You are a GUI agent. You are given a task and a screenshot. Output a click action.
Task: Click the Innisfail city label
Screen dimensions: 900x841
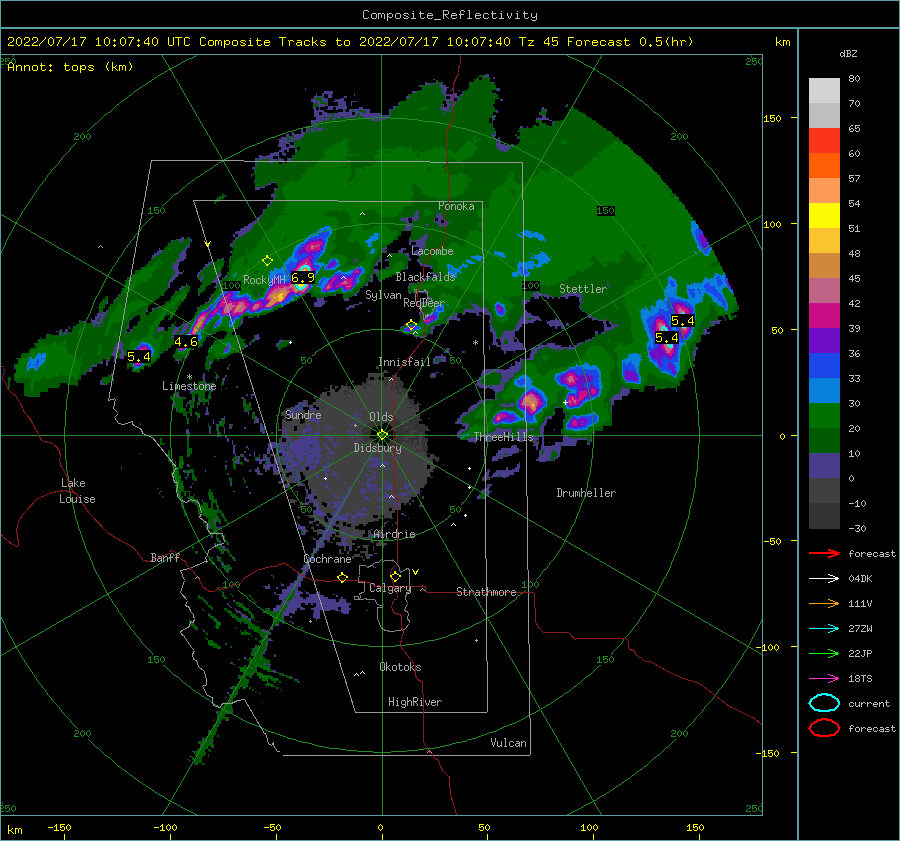coord(404,362)
